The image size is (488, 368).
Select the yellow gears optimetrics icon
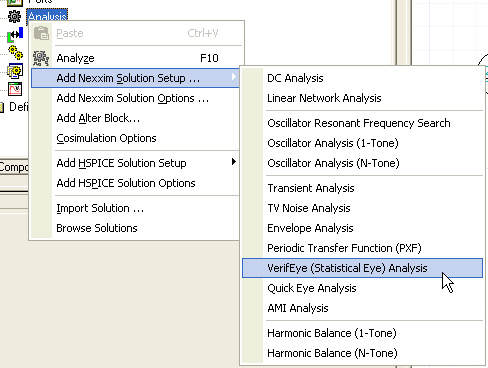click(15, 53)
